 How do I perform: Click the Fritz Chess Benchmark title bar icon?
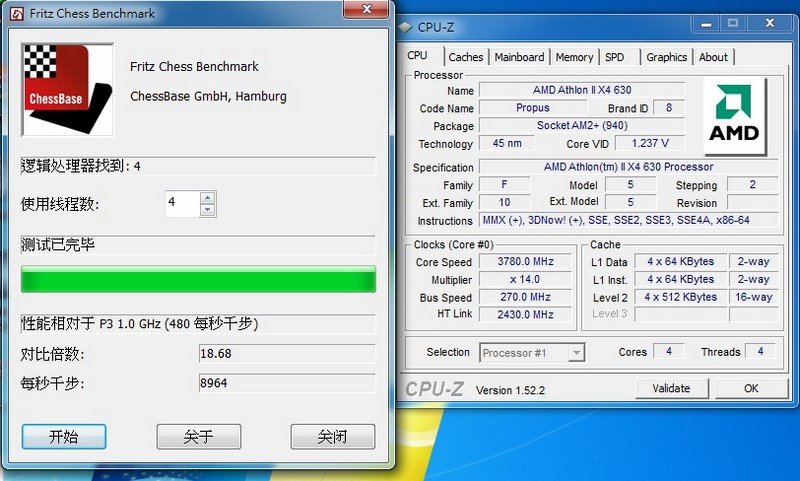17,14
